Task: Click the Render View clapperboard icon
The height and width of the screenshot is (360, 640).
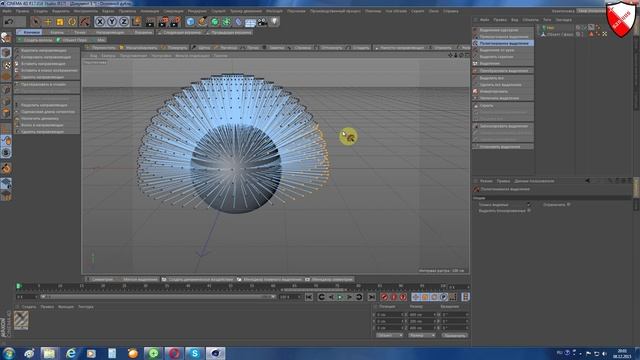Action: (x=150, y=22)
